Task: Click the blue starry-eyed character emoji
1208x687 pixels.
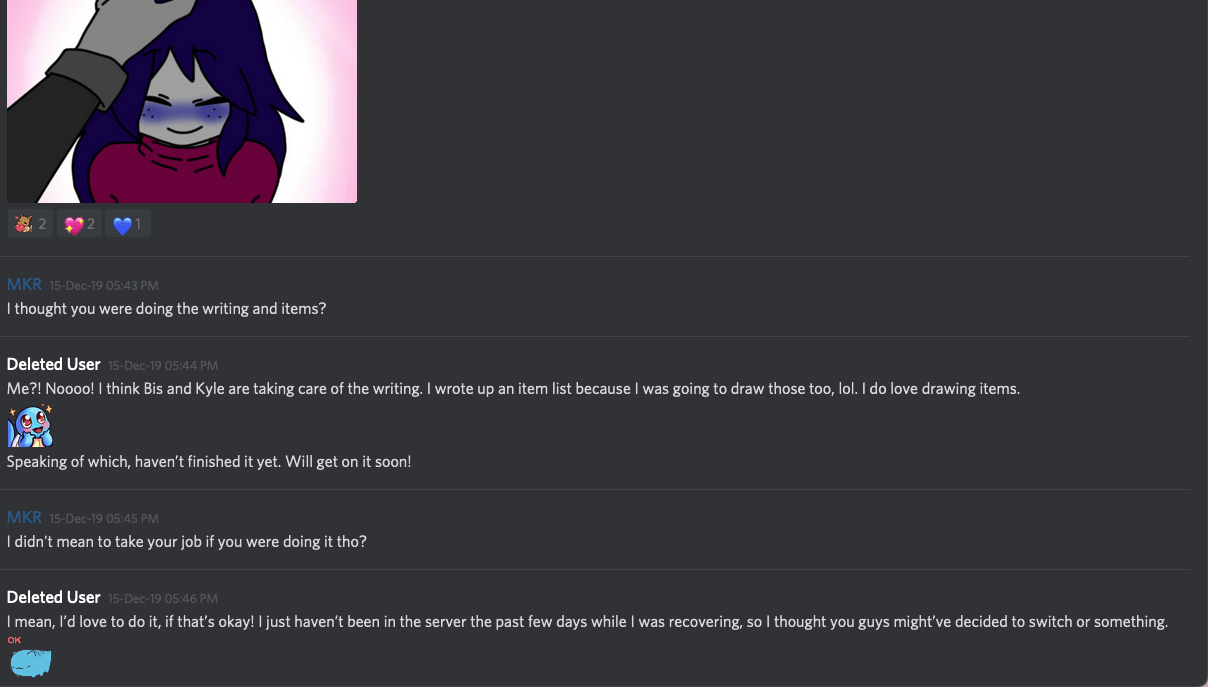Action: pos(30,426)
